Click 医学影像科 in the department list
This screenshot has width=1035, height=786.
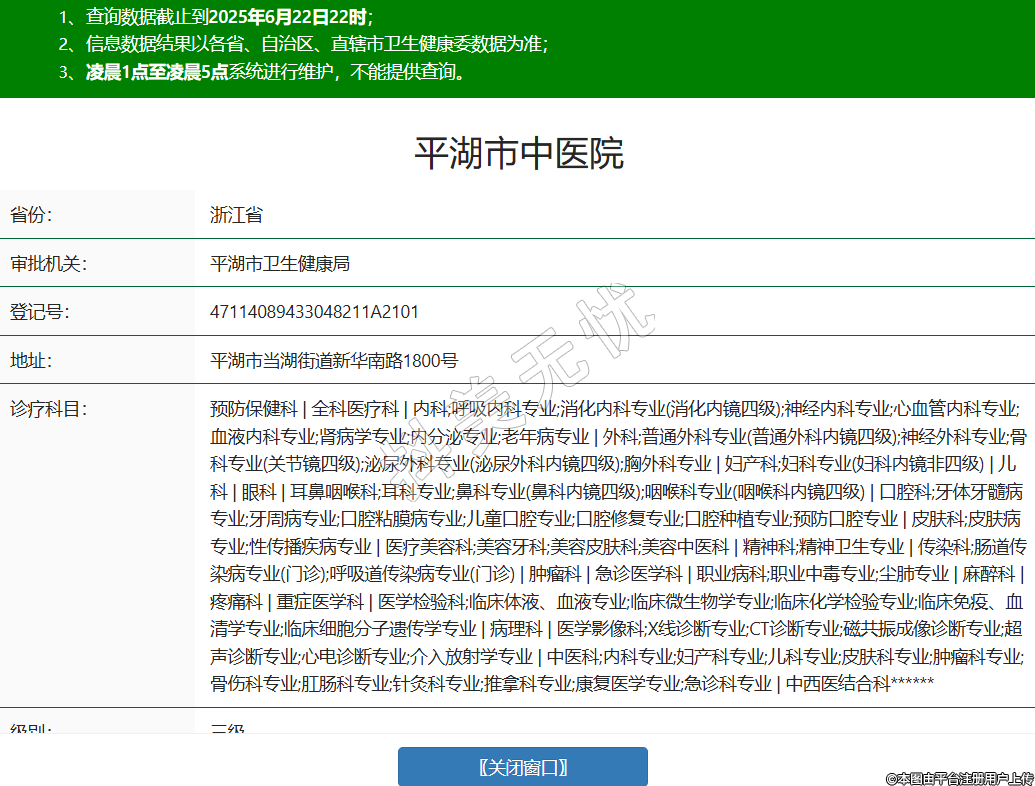click(x=600, y=629)
